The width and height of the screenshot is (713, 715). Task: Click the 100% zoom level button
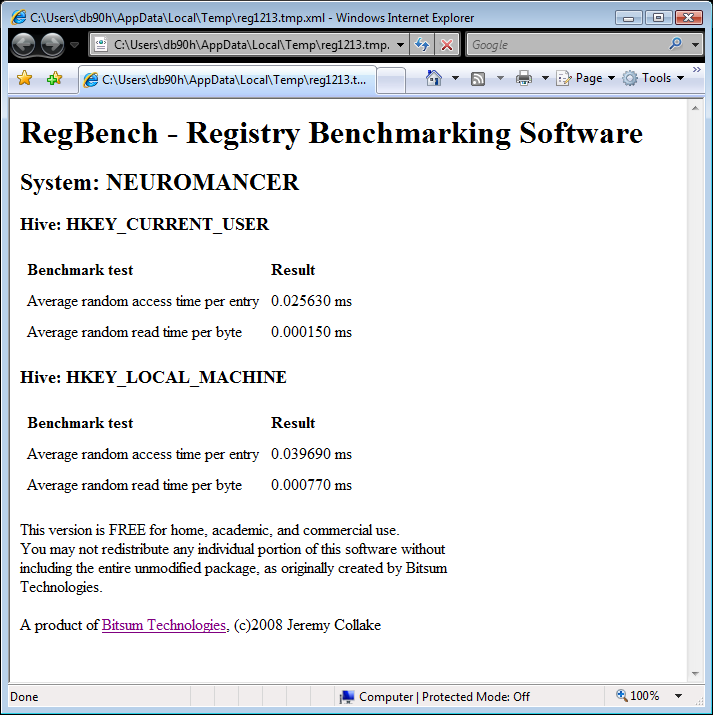[637, 696]
